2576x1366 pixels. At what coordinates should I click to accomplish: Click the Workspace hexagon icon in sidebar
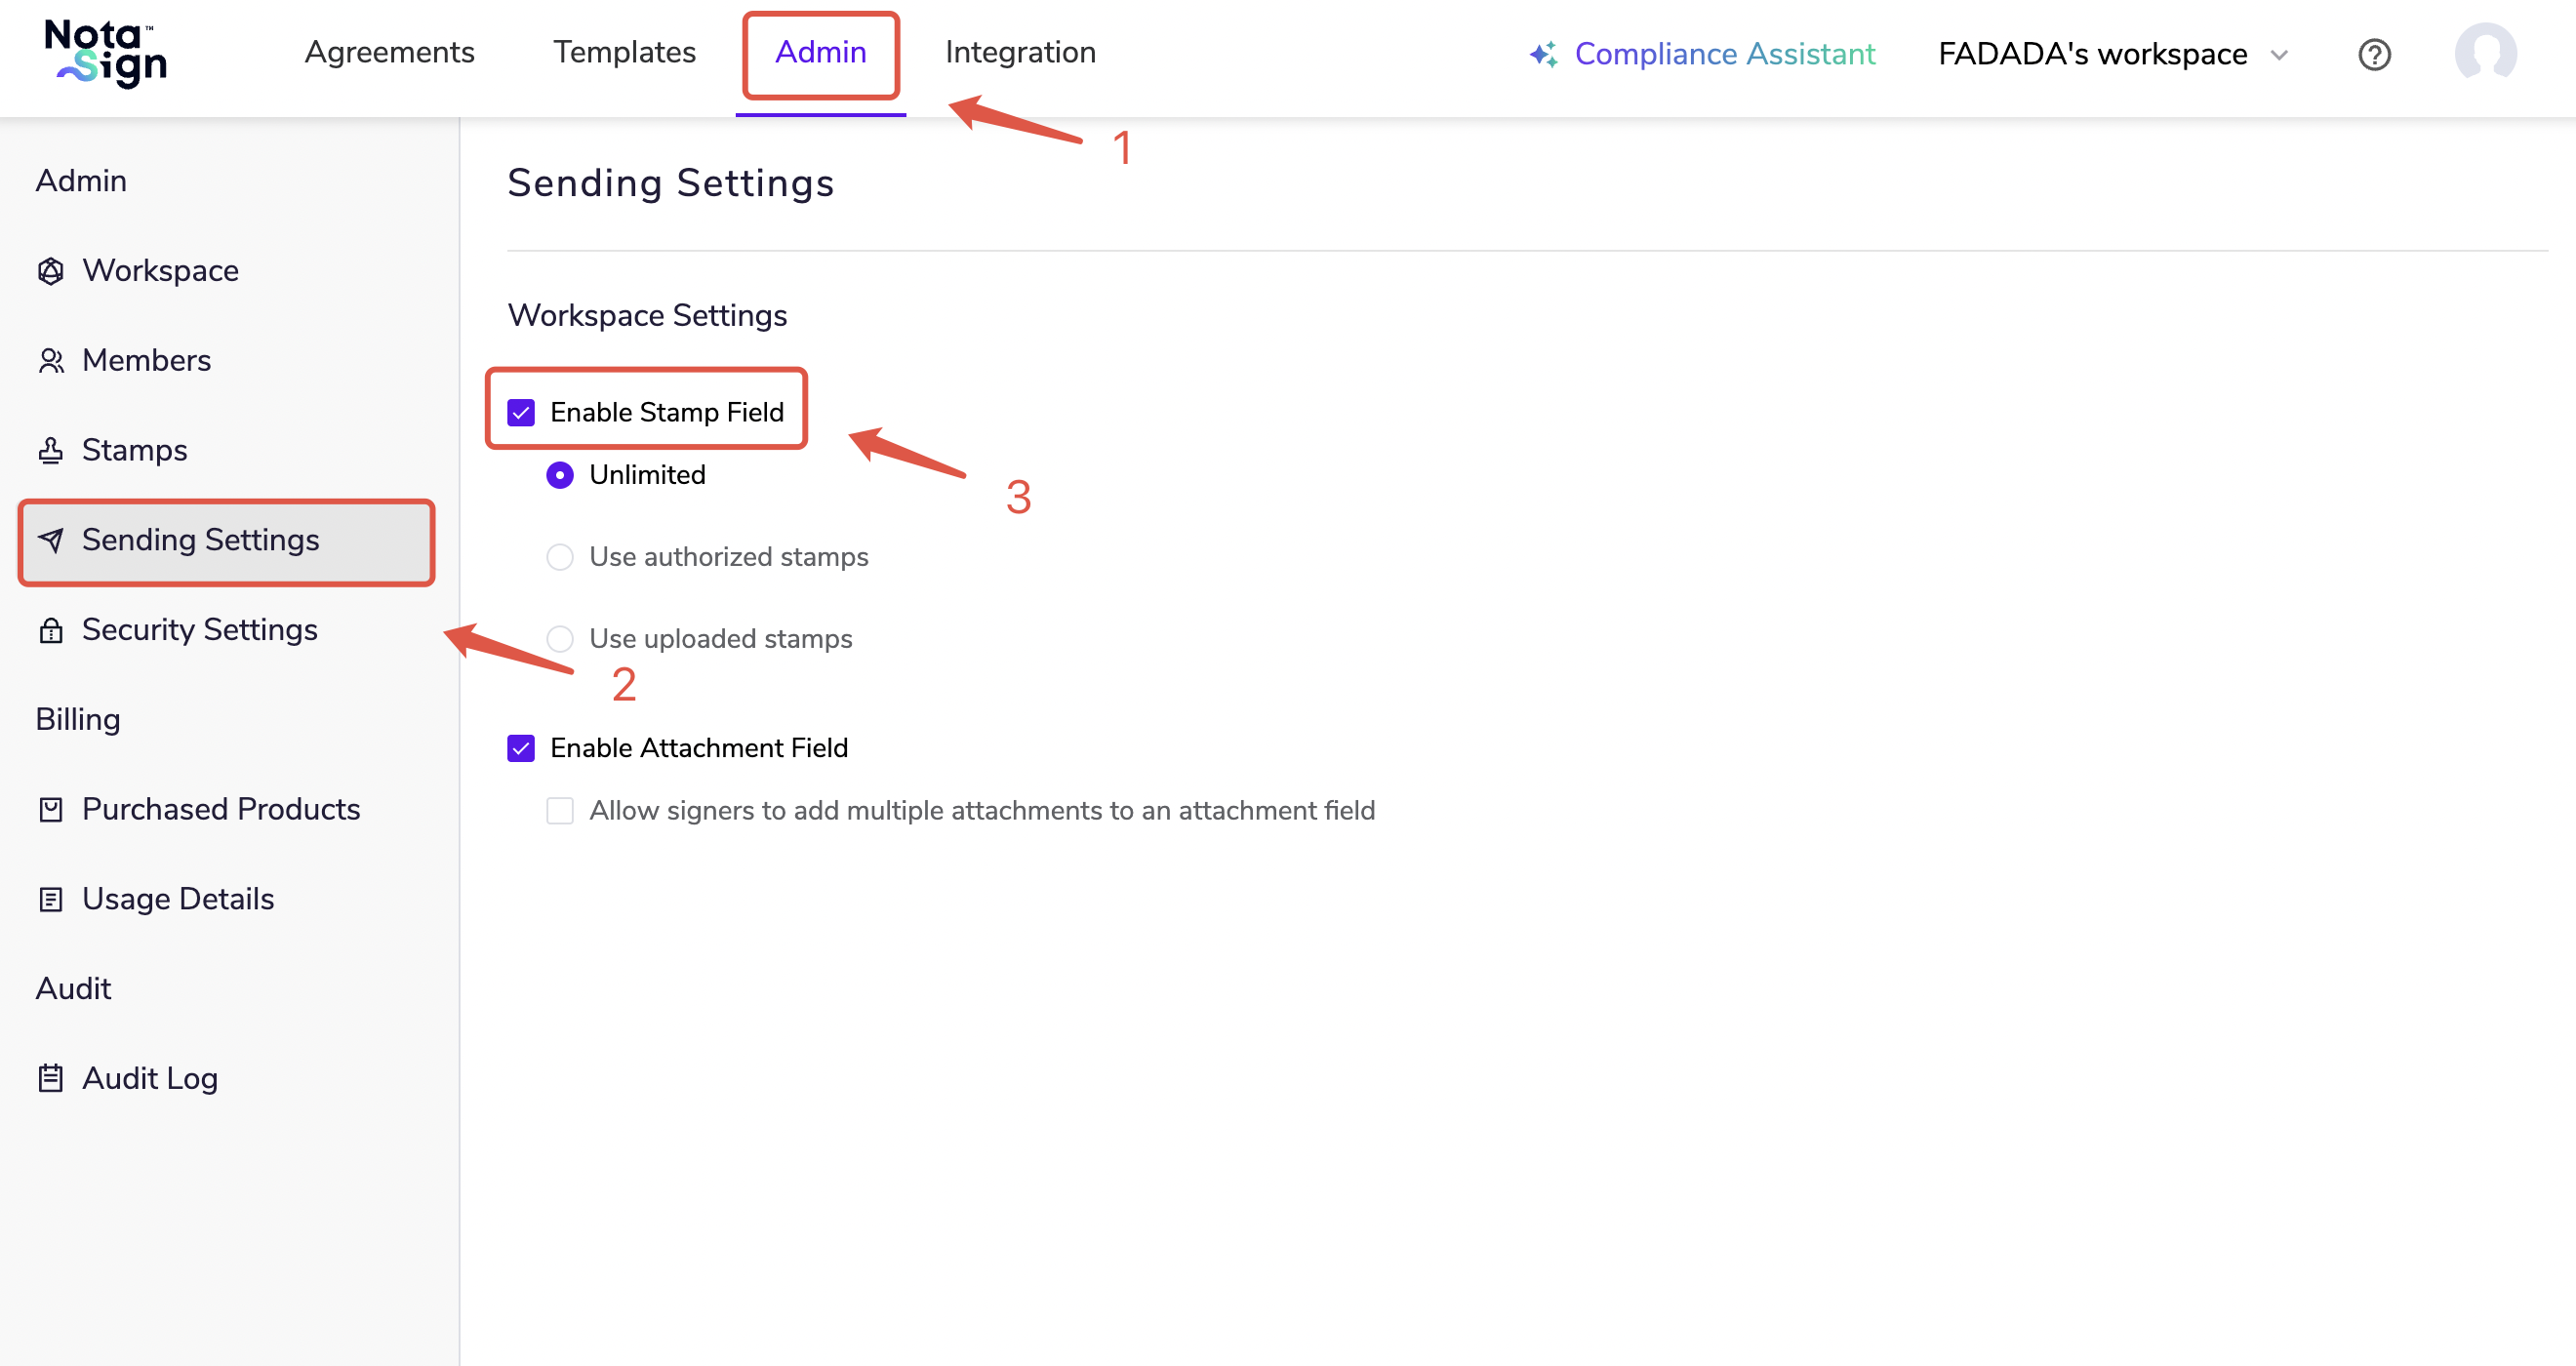point(51,271)
